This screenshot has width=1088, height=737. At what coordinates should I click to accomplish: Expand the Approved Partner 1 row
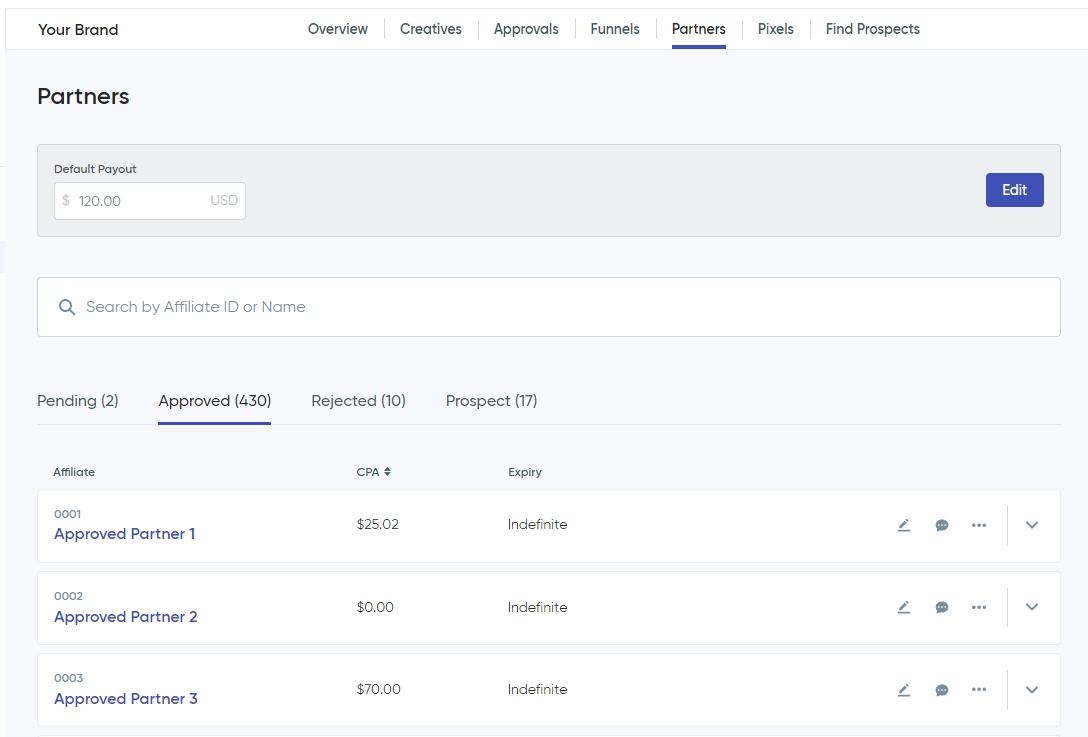[x=1032, y=525]
